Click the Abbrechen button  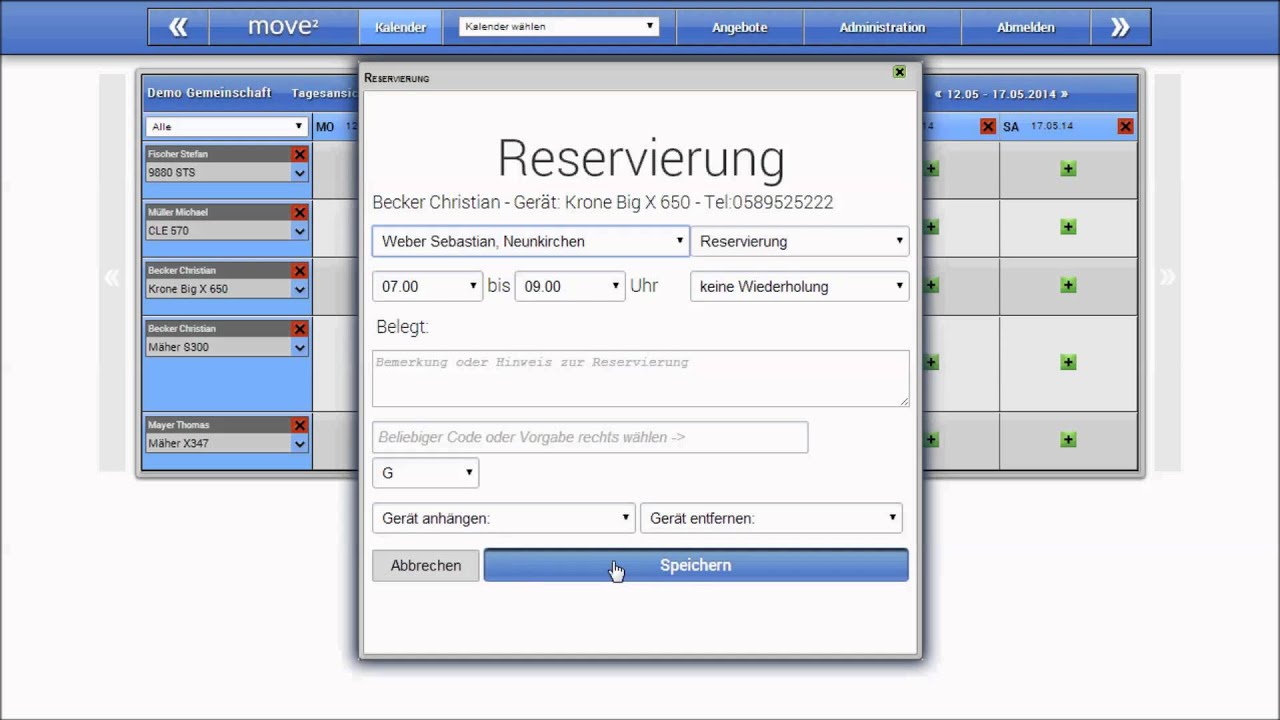click(x=426, y=565)
